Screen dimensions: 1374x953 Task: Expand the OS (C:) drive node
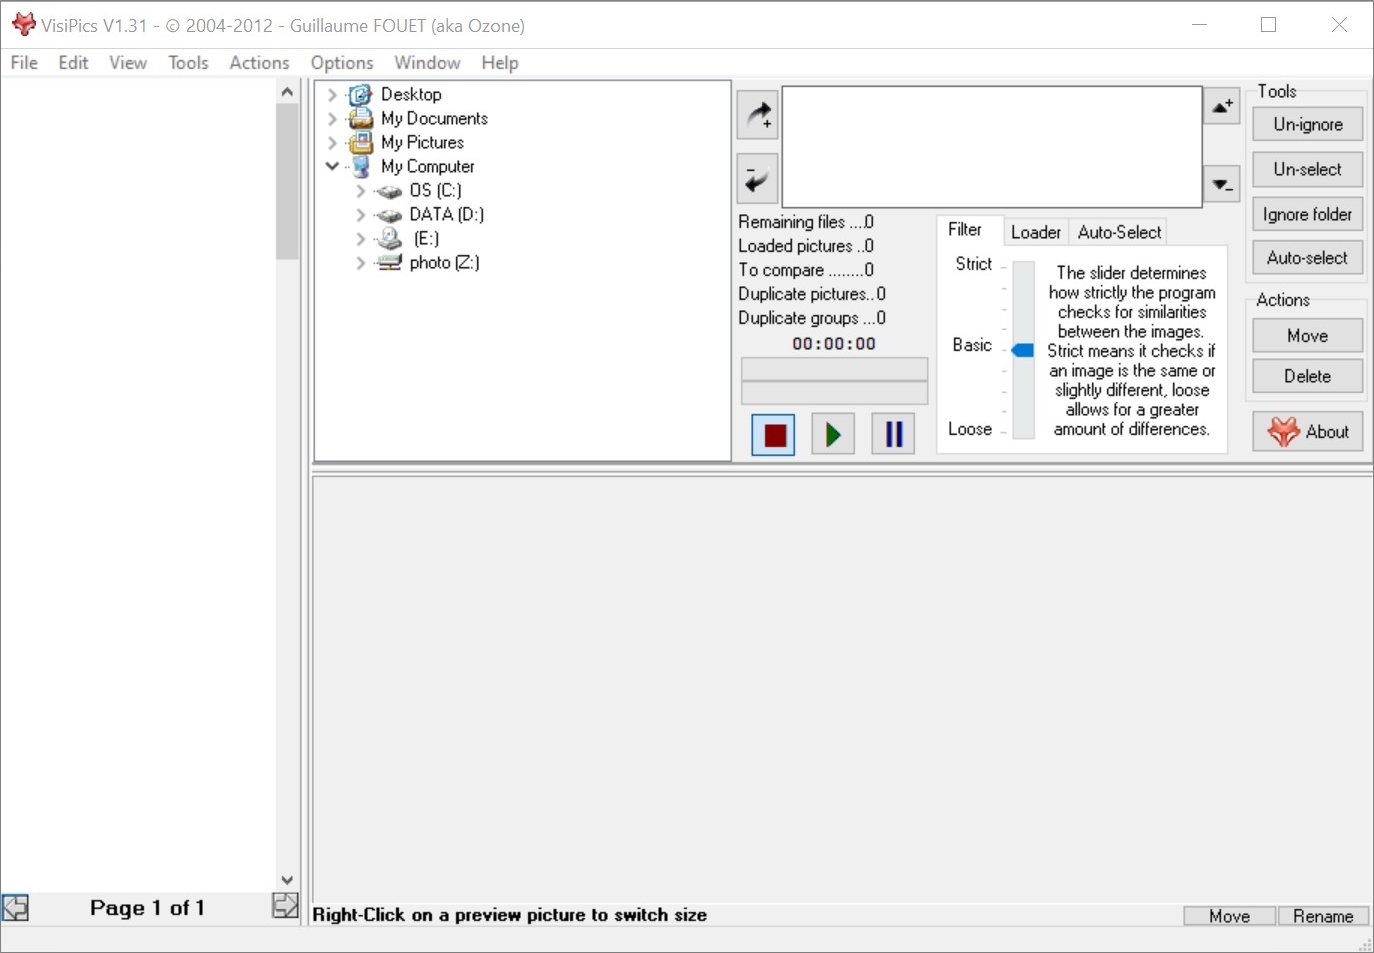coord(361,191)
